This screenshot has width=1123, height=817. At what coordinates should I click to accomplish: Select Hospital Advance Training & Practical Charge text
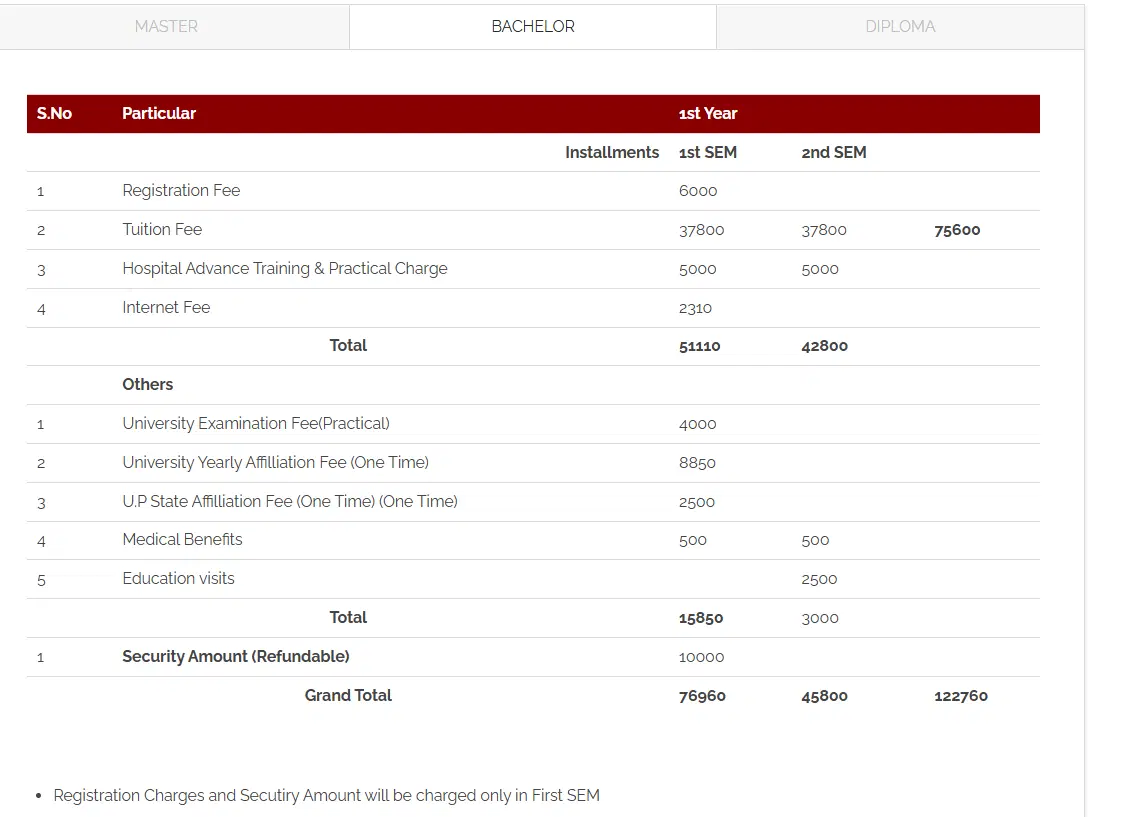(285, 269)
